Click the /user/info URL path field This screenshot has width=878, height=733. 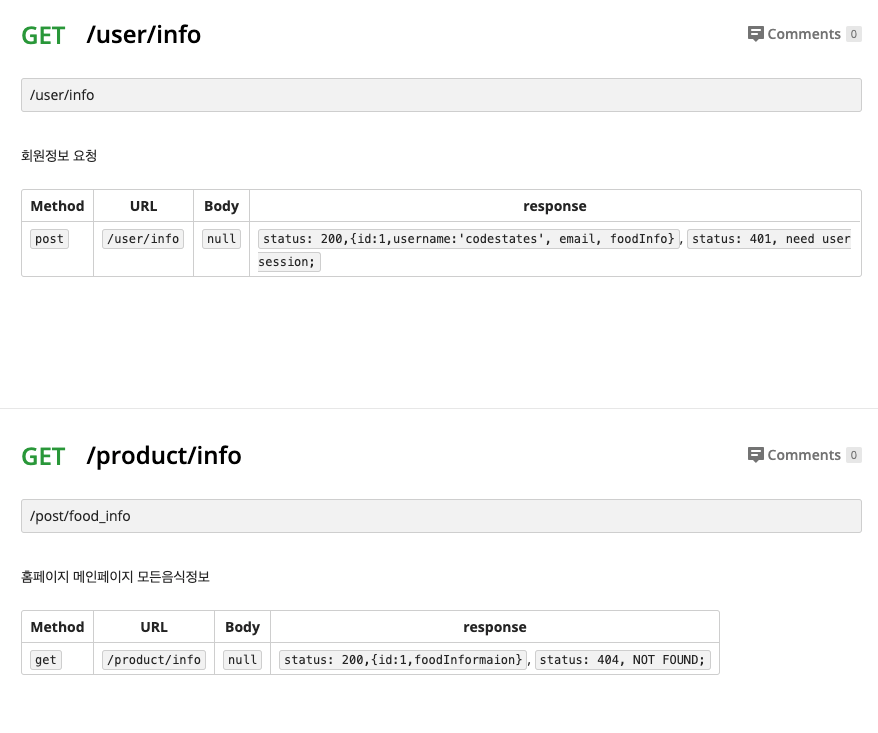(x=440, y=94)
